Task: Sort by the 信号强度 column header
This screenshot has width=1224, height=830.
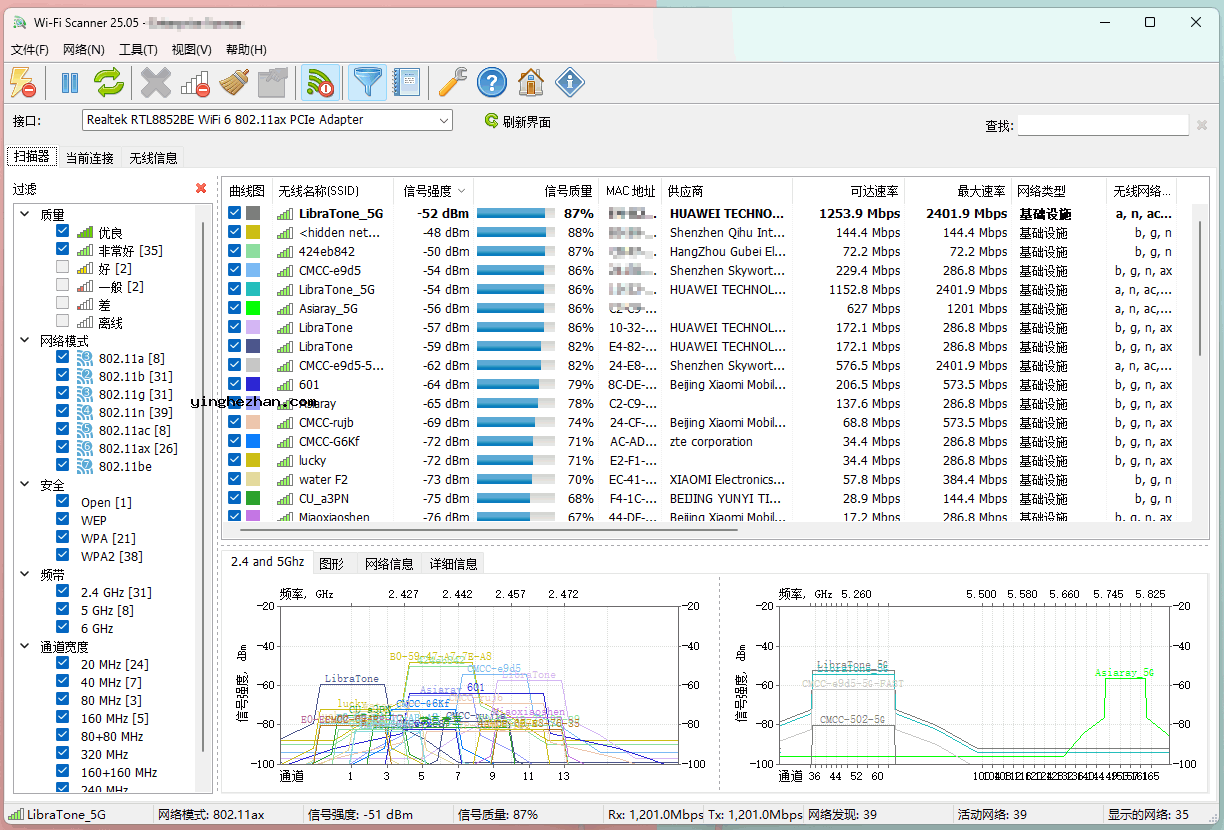Action: [434, 191]
